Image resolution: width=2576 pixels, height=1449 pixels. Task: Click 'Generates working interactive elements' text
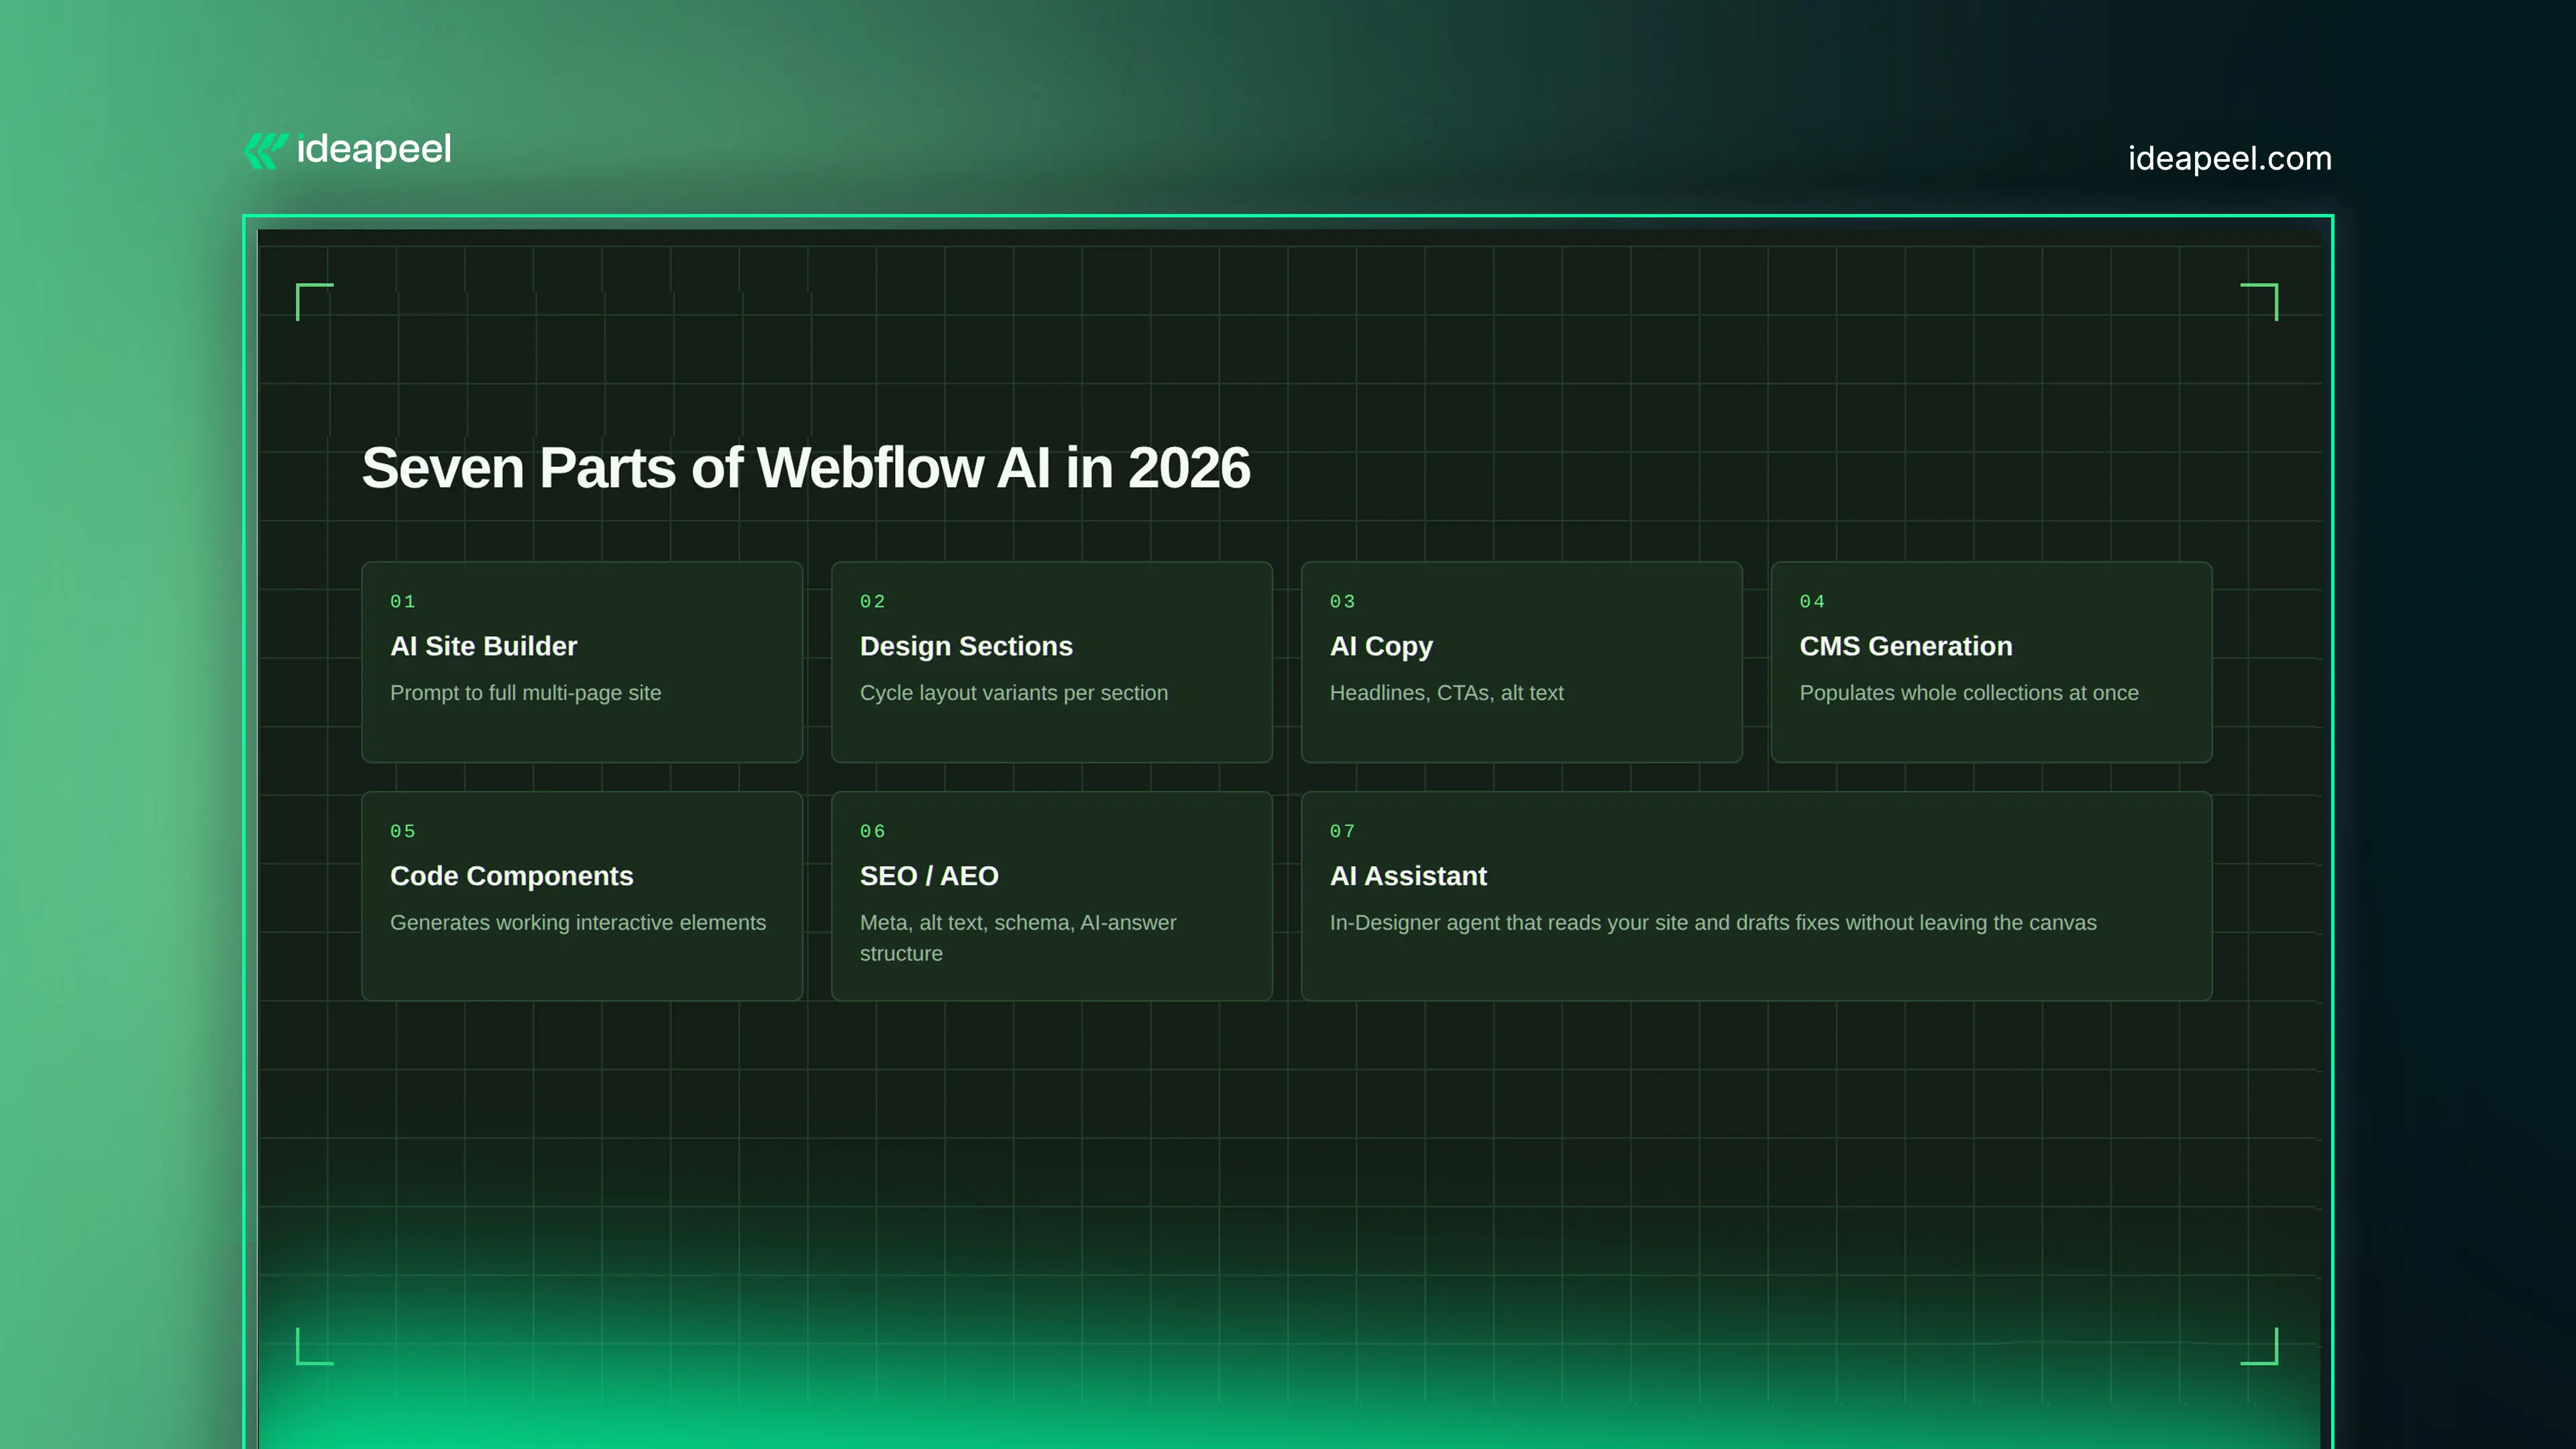click(x=578, y=923)
